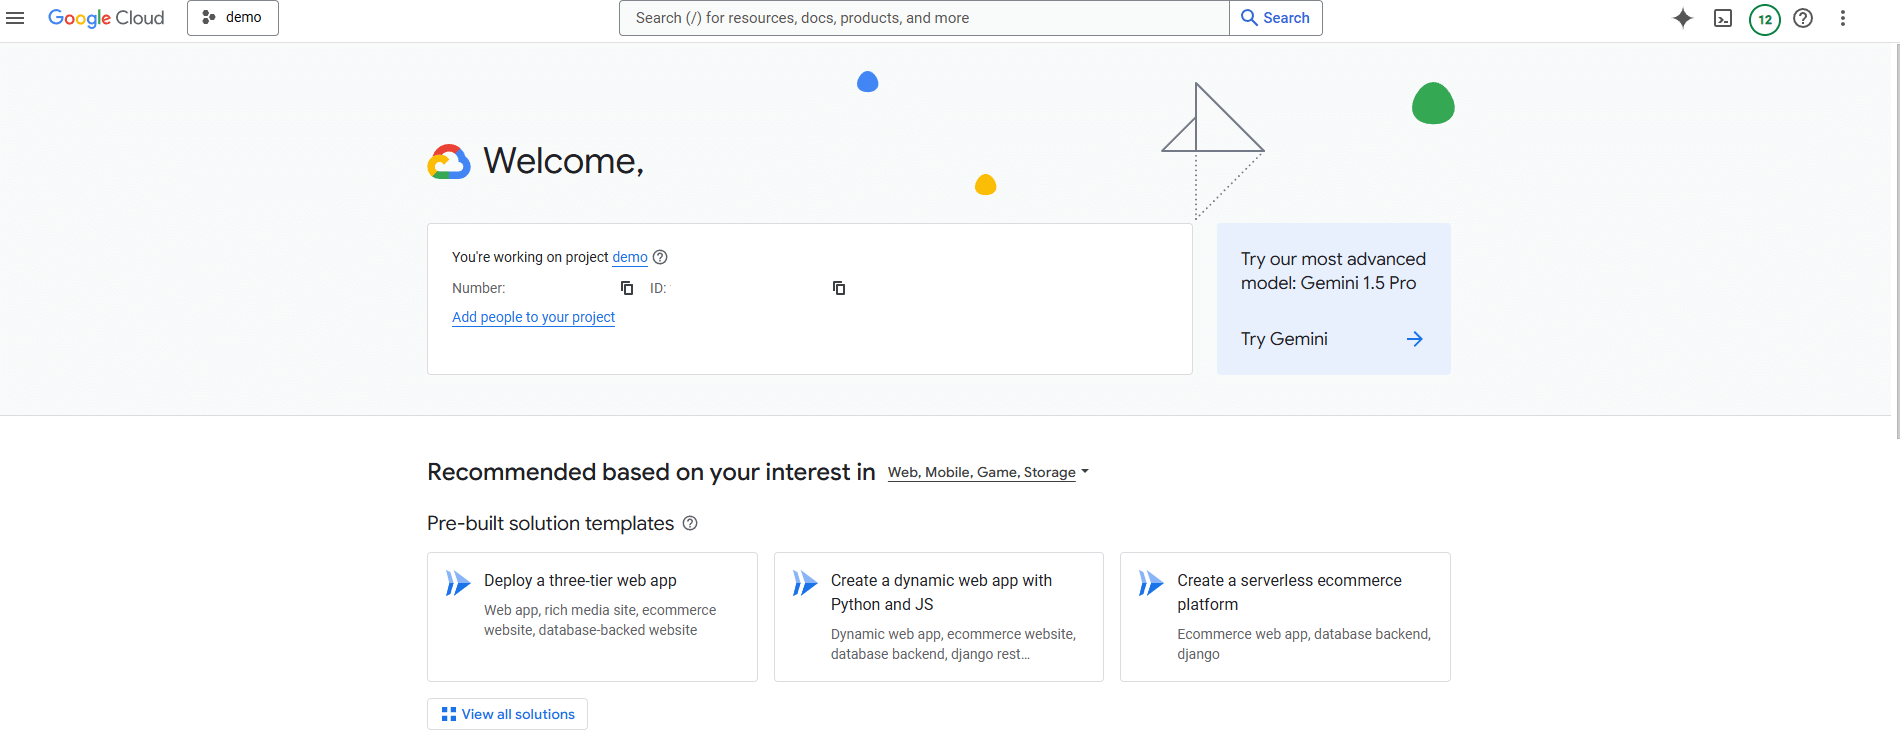Image resolution: width=1900 pixels, height=738 pixels.
Task: Click View all solutions button
Action: 507,714
